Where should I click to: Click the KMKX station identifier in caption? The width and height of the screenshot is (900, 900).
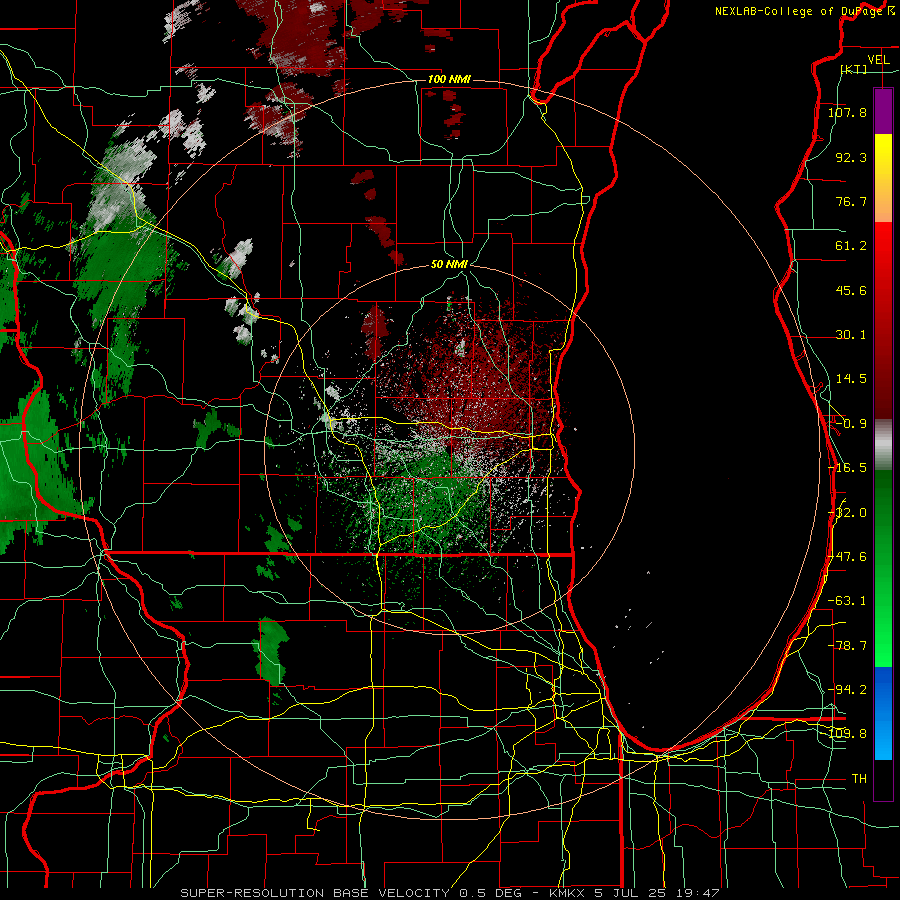(568, 893)
